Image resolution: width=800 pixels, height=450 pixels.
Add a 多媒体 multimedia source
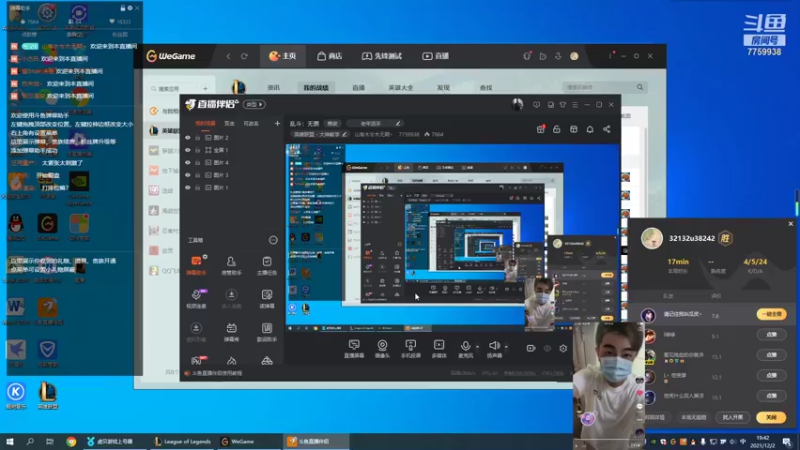(x=439, y=349)
